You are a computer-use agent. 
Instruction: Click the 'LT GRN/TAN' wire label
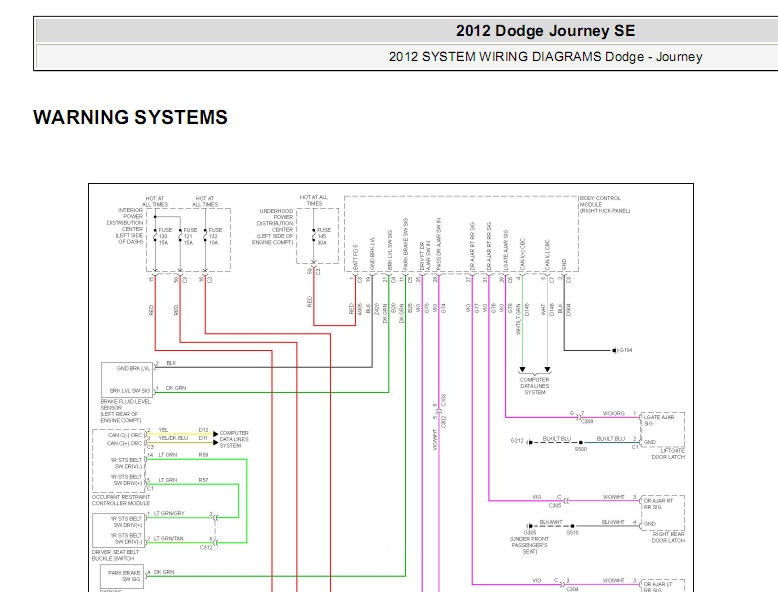click(169, 538)
